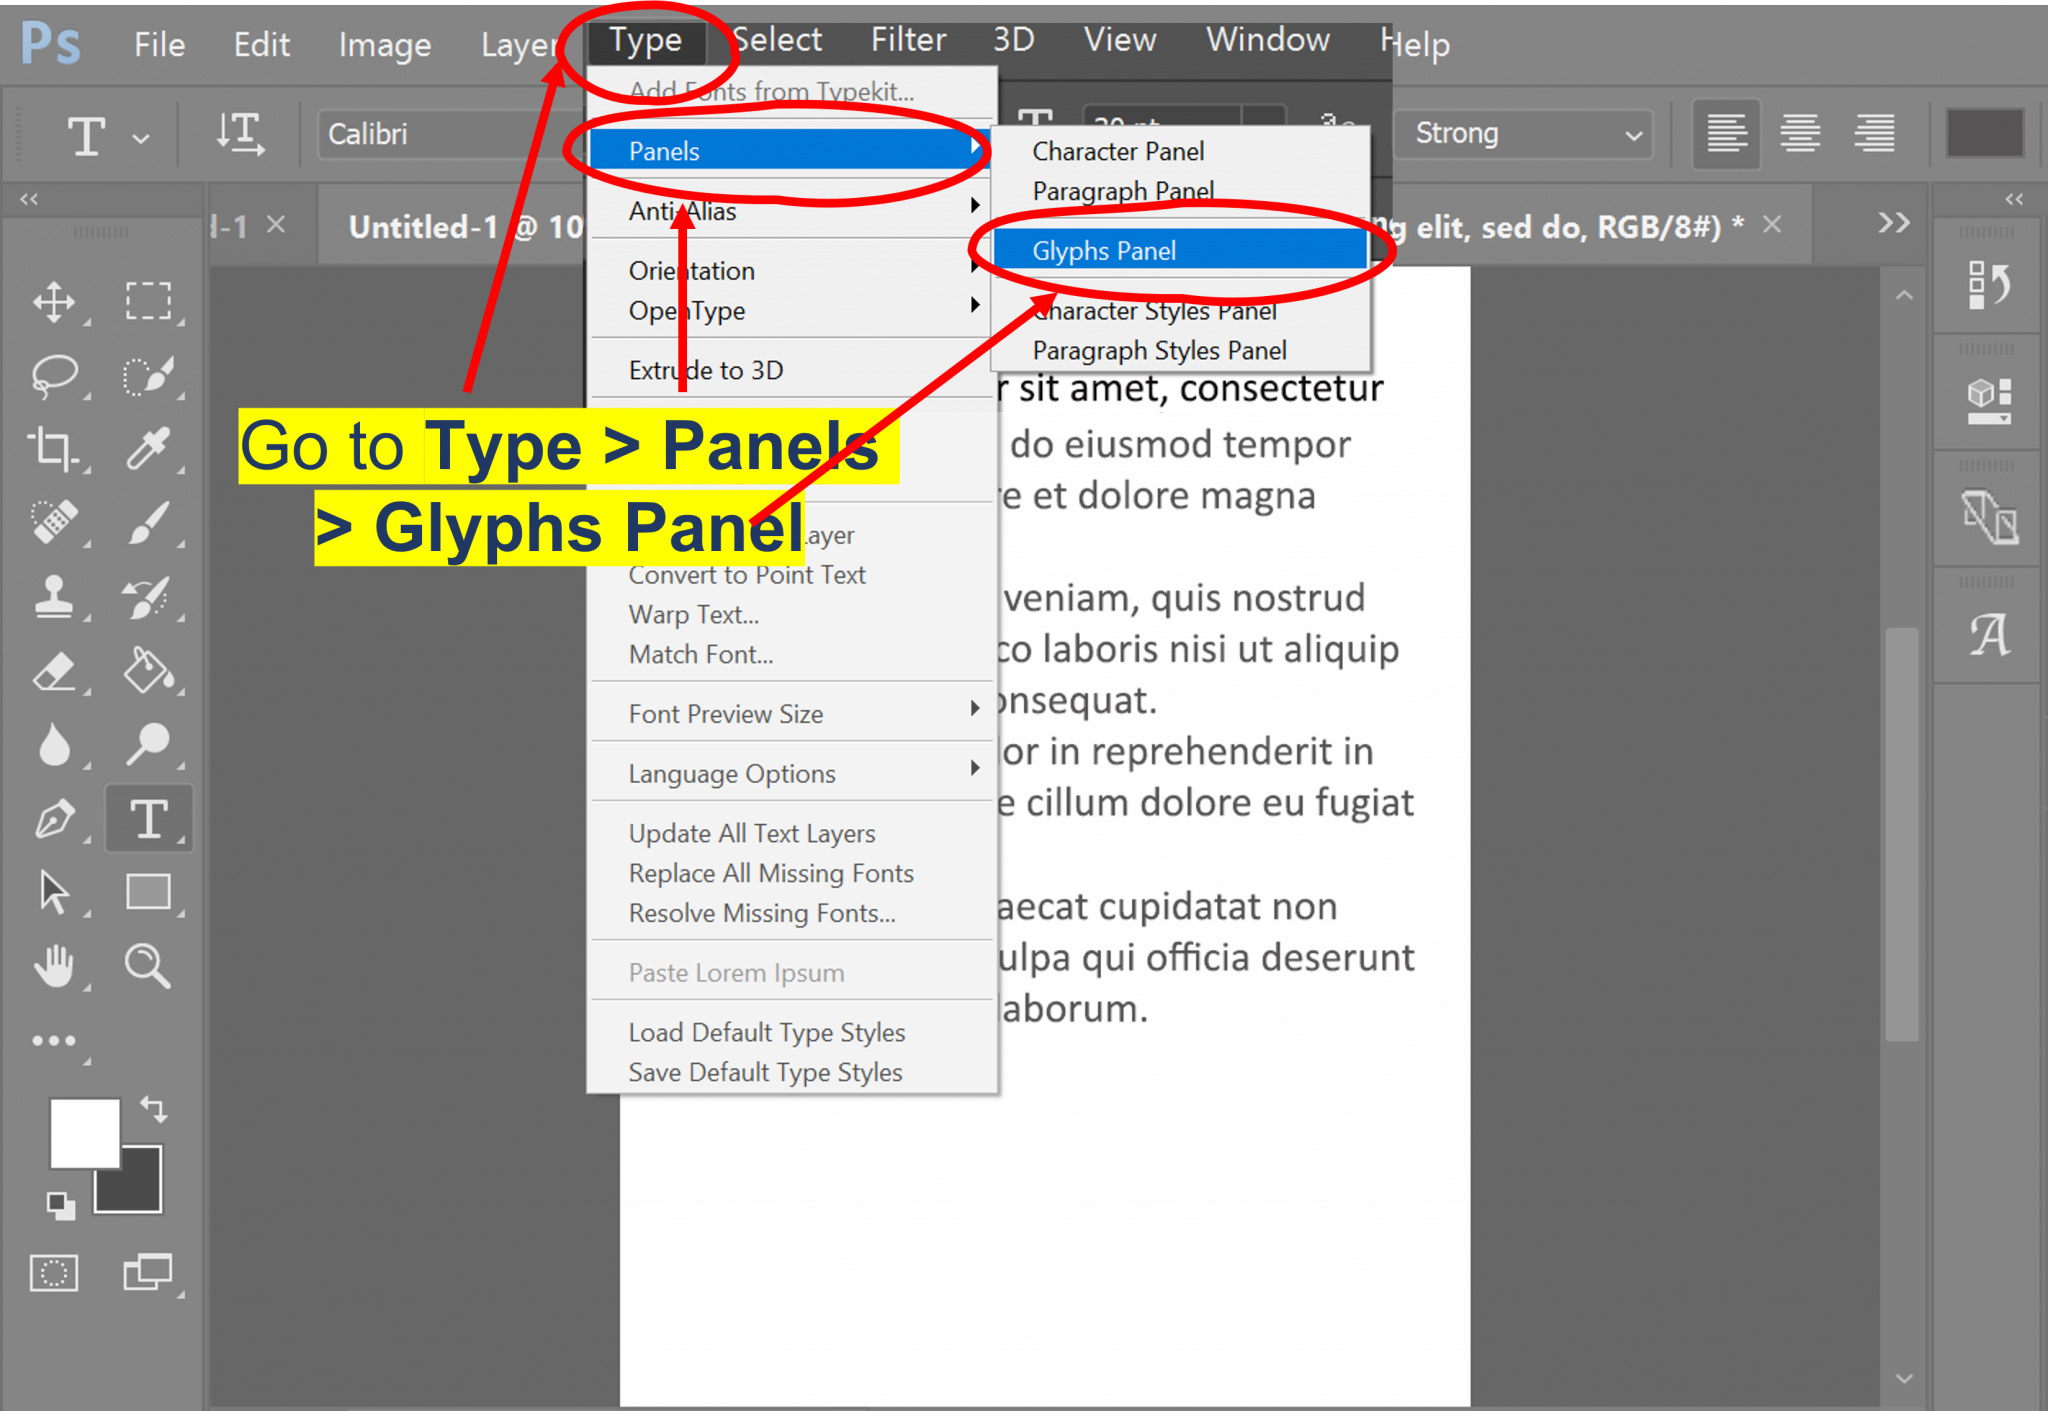Select the Path Selection tool
2048x1411 pixels.
pos(54,892)
